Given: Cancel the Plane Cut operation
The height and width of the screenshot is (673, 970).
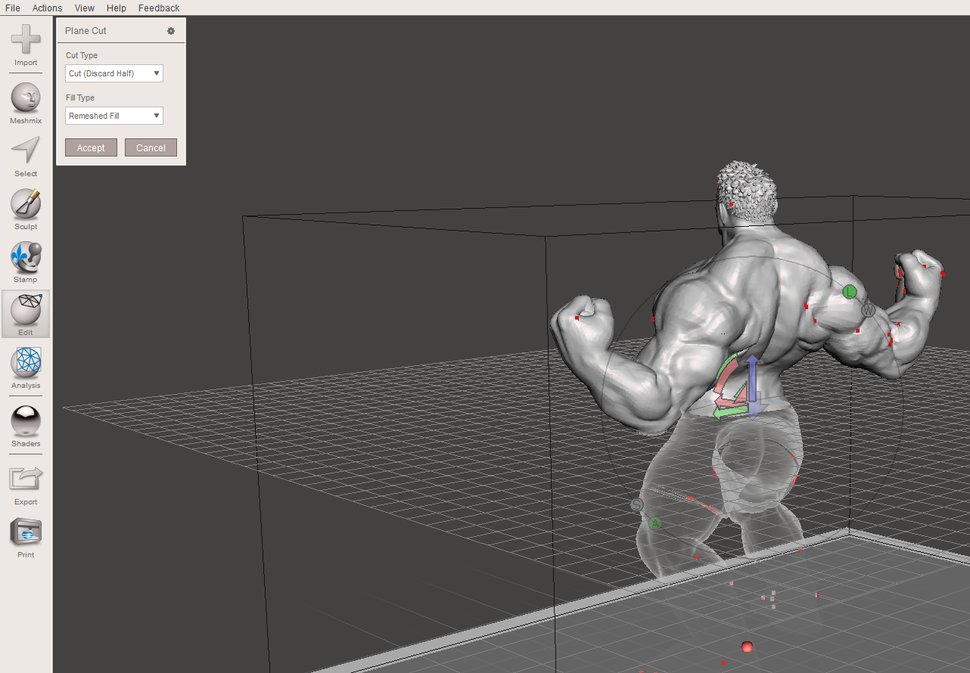Looking at the screenshot, I should point(150,147).
